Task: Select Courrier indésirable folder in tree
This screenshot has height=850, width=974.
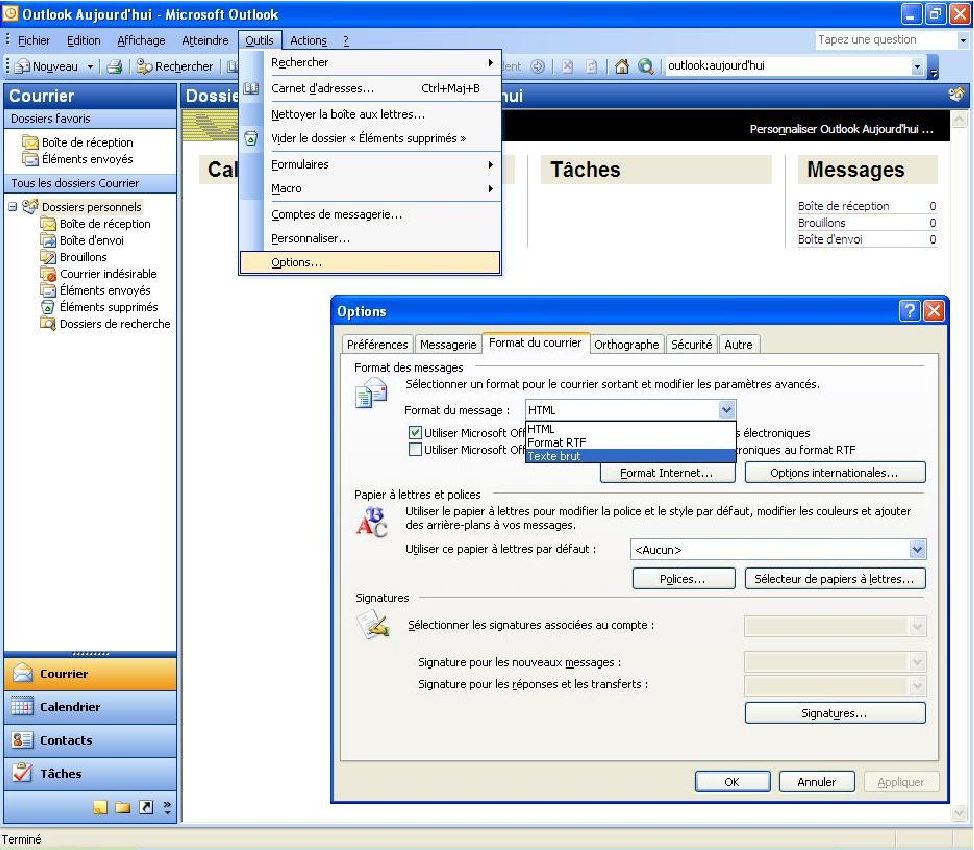Action: 108,274
